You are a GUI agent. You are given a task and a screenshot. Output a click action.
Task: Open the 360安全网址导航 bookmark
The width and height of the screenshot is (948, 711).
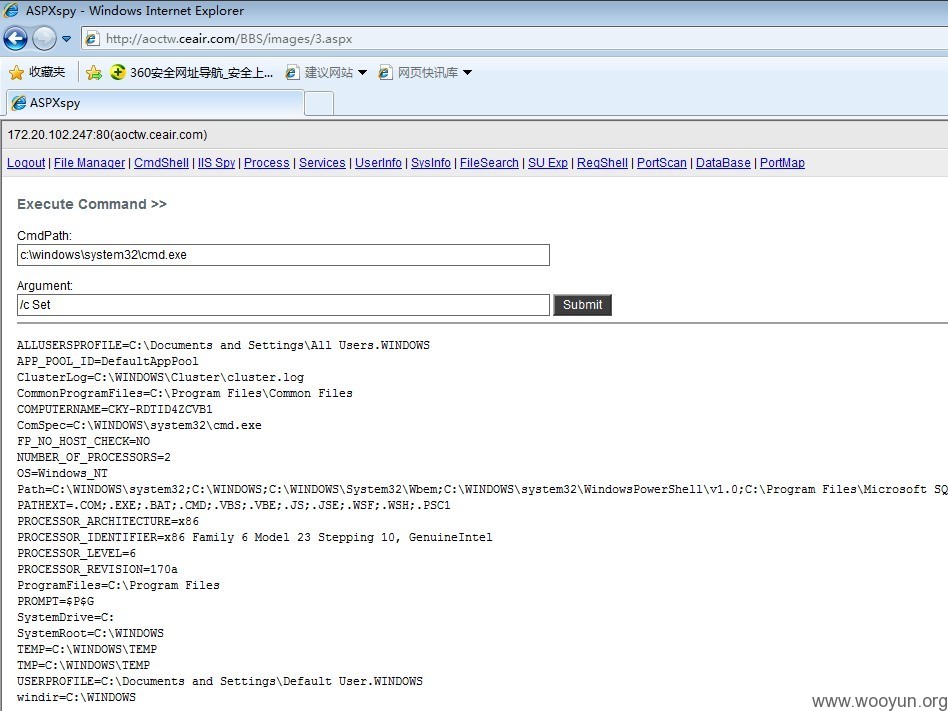point(192,73)
